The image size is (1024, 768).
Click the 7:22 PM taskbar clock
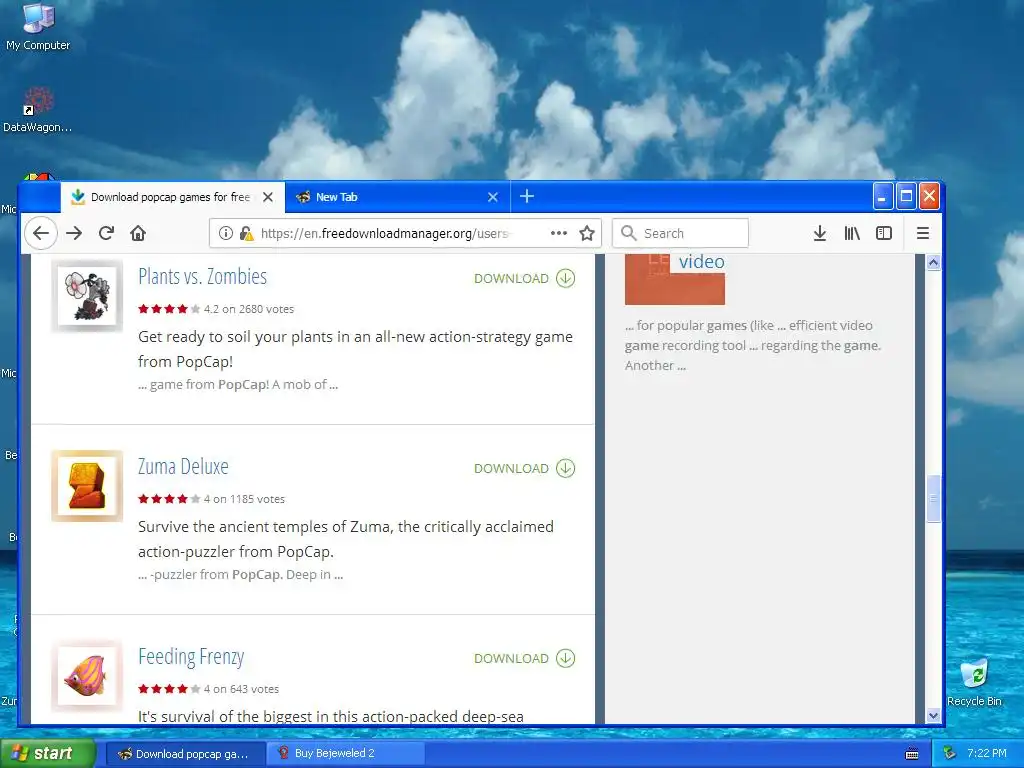coord(987,753)
